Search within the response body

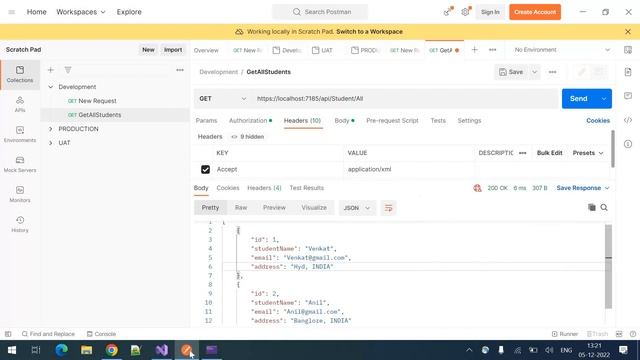click(x=604, y=207)
